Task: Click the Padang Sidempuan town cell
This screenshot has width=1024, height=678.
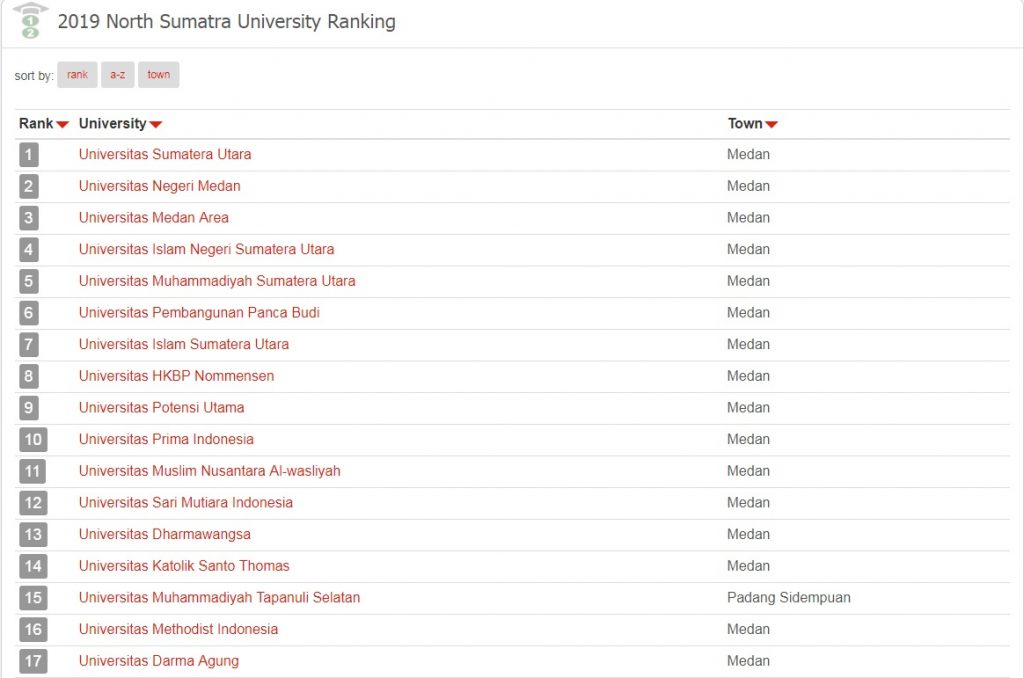Action: [x=789, y=598]
